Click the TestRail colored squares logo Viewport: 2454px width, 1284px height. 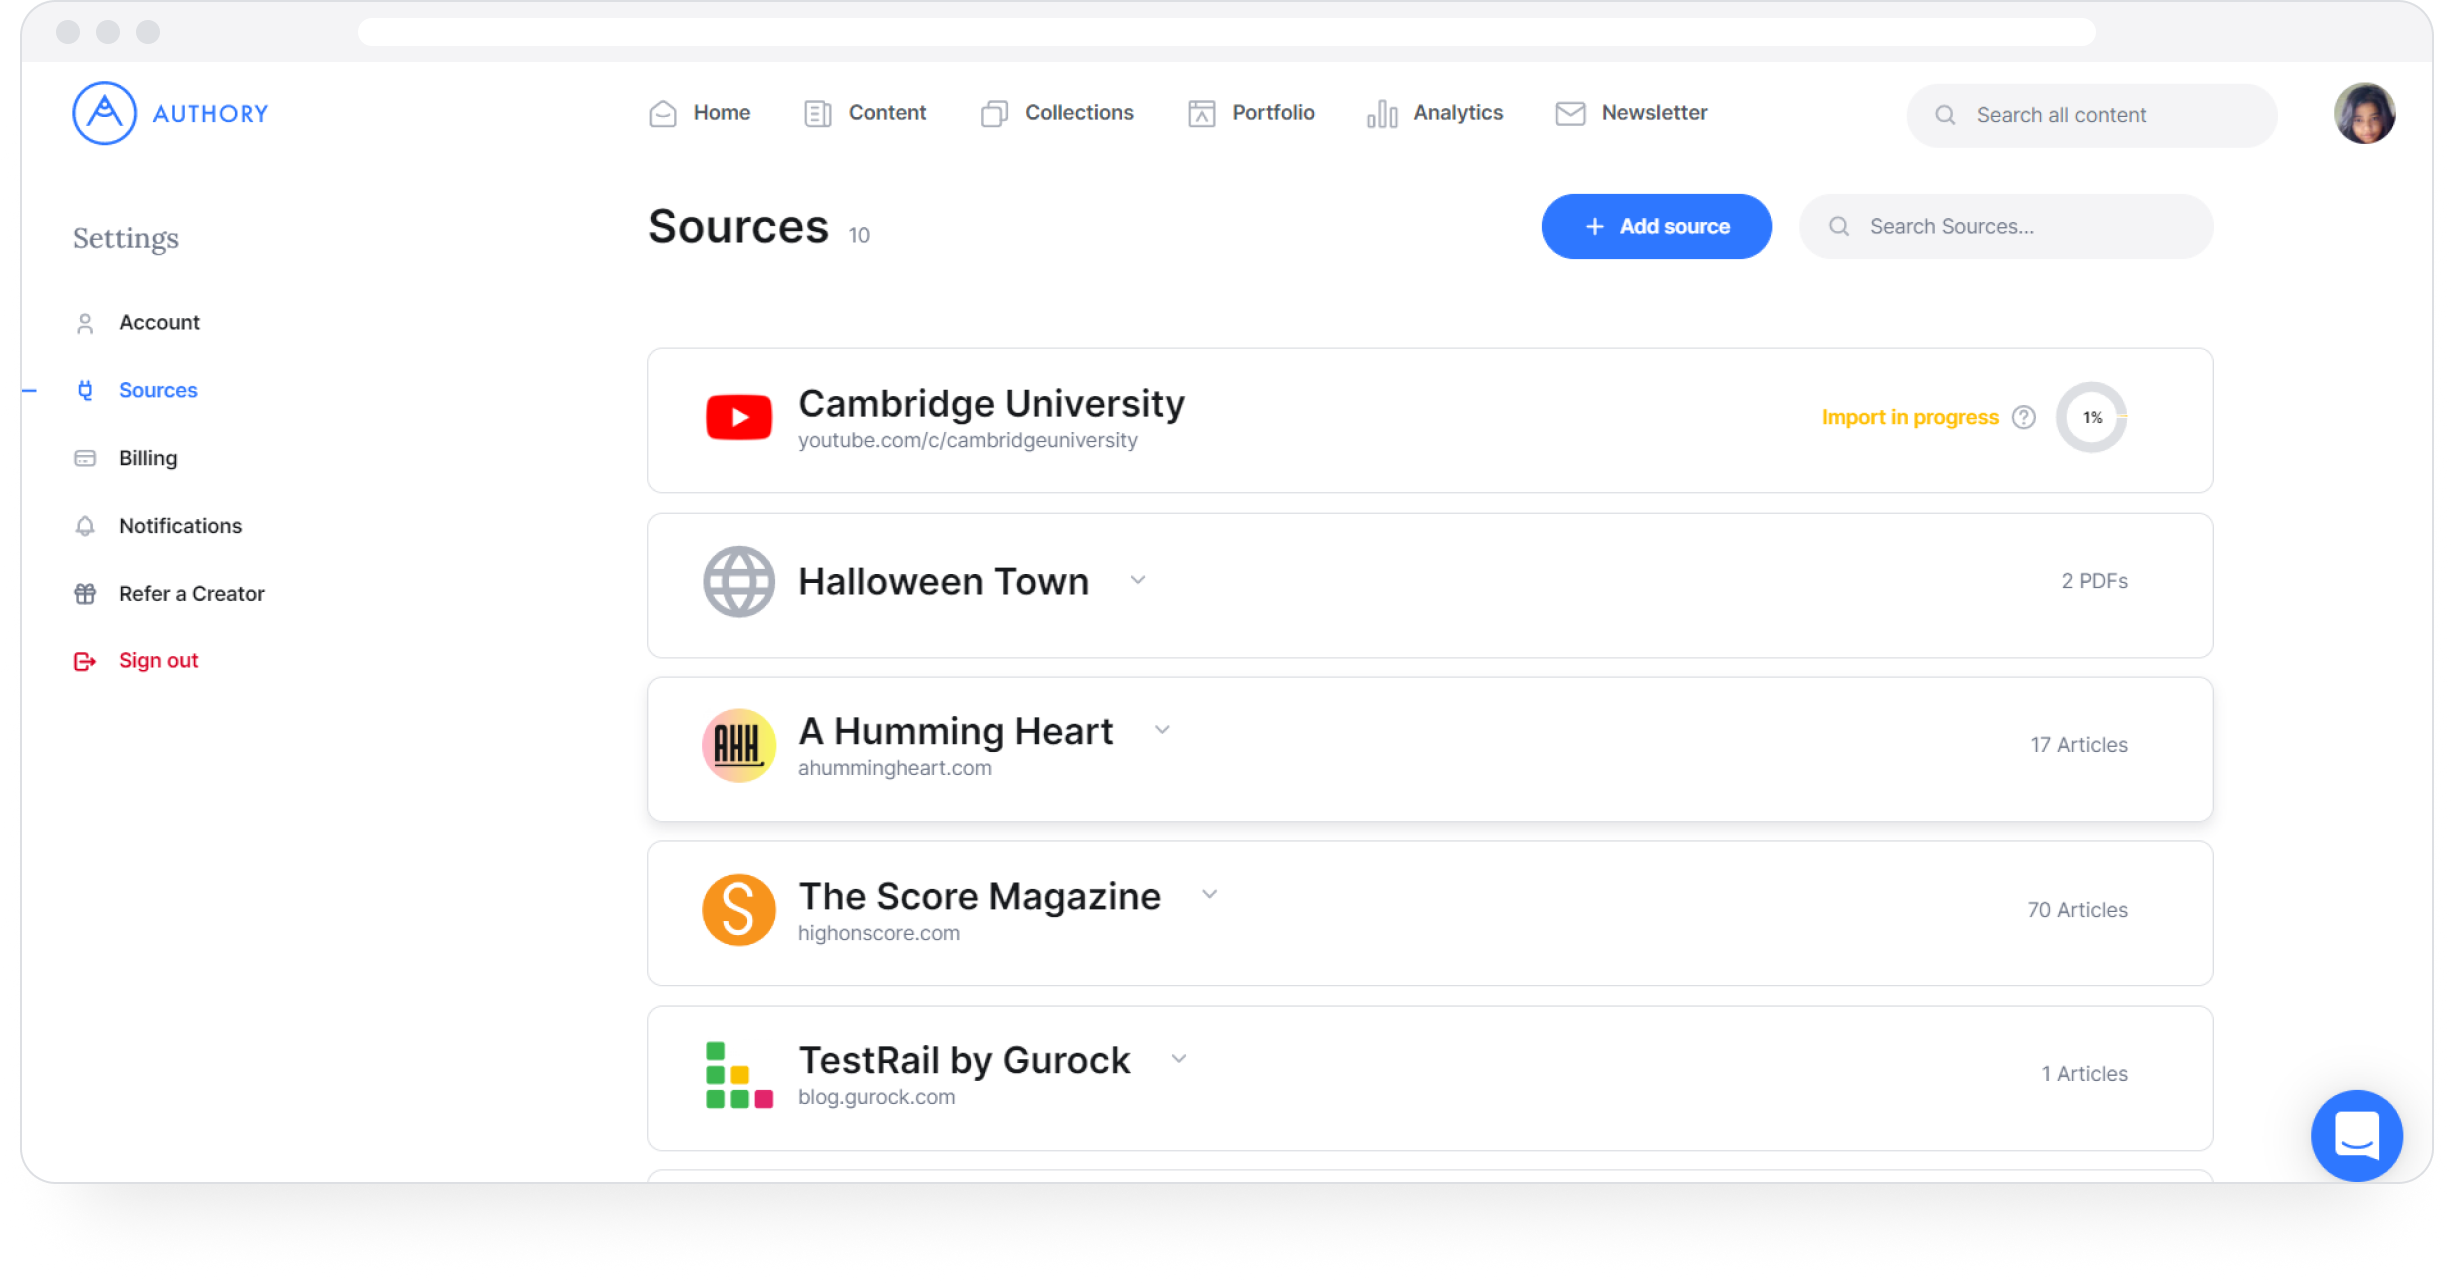739,1075
